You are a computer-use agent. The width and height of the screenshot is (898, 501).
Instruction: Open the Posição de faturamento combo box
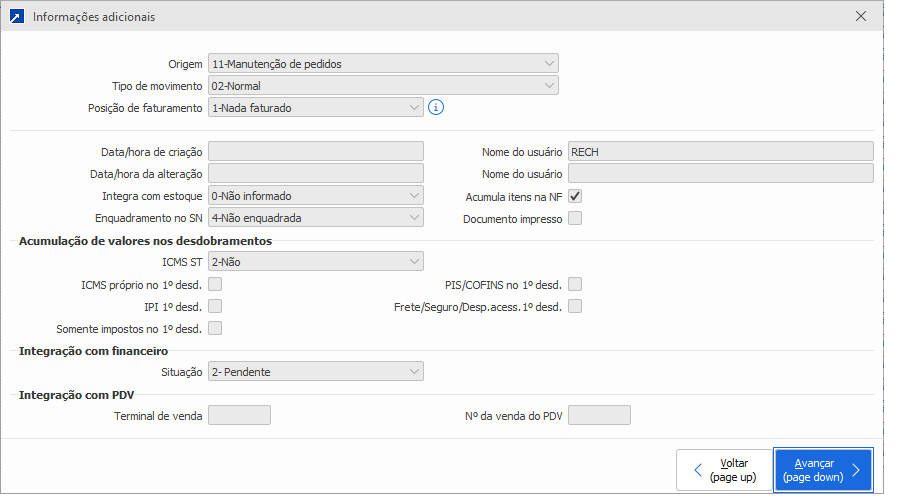click(x=316, y=107)
